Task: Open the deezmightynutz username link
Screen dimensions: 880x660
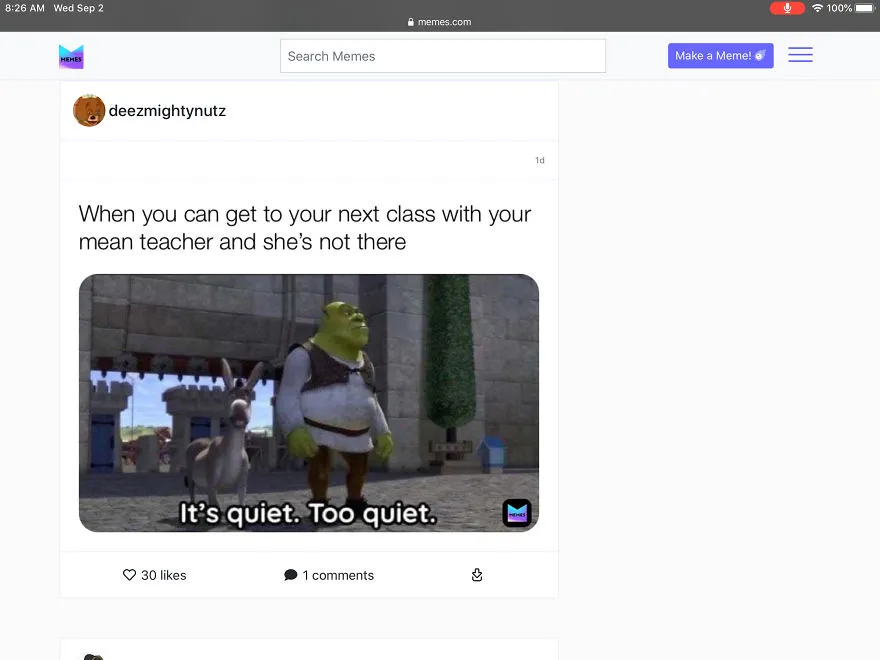Action: point(167,111)
